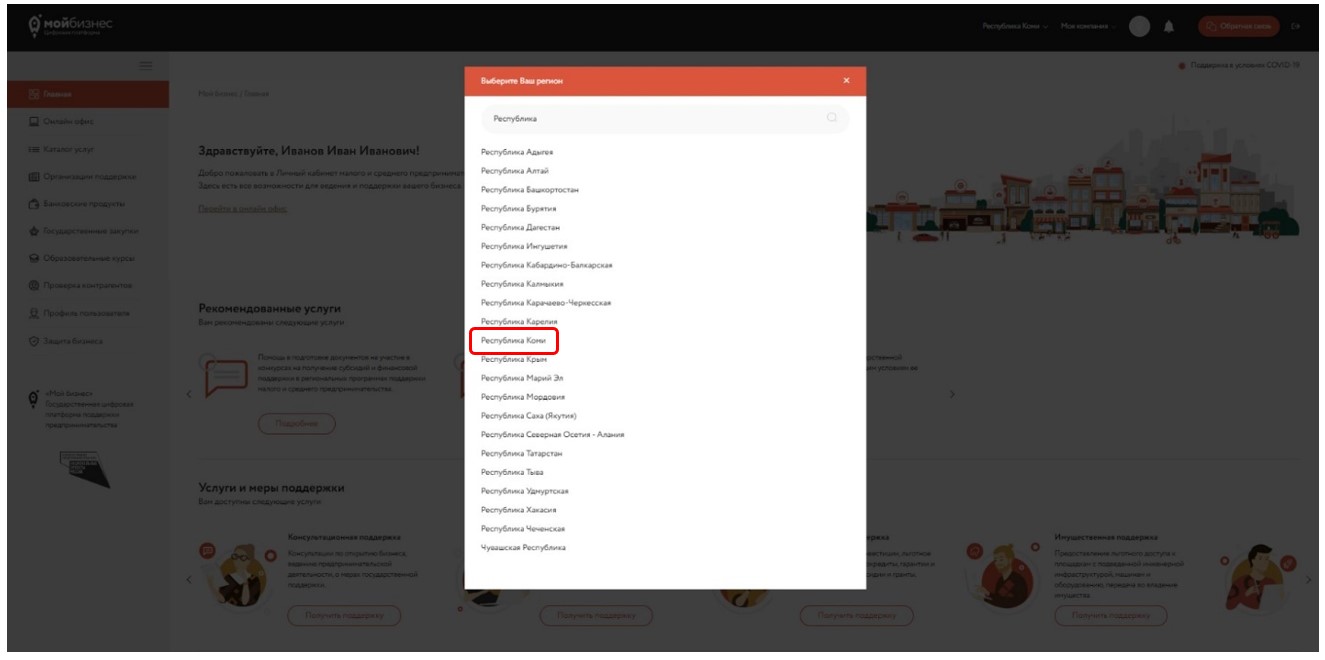Choose 'Чувашская Республика' region
1325x660 pixels.
tap(523, 547)
